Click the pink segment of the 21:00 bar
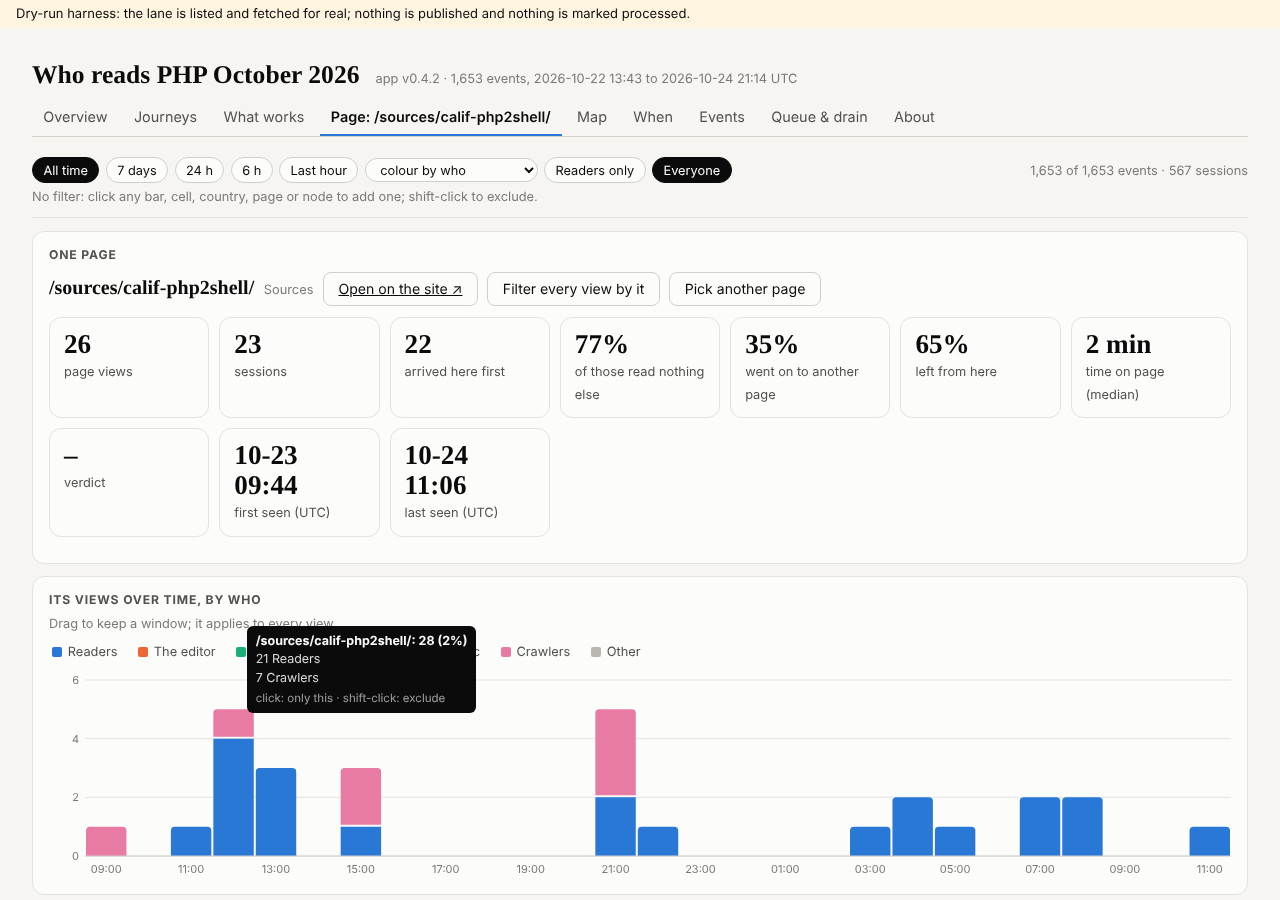Viewport: 1280px width, 900px height. (616, 752)
